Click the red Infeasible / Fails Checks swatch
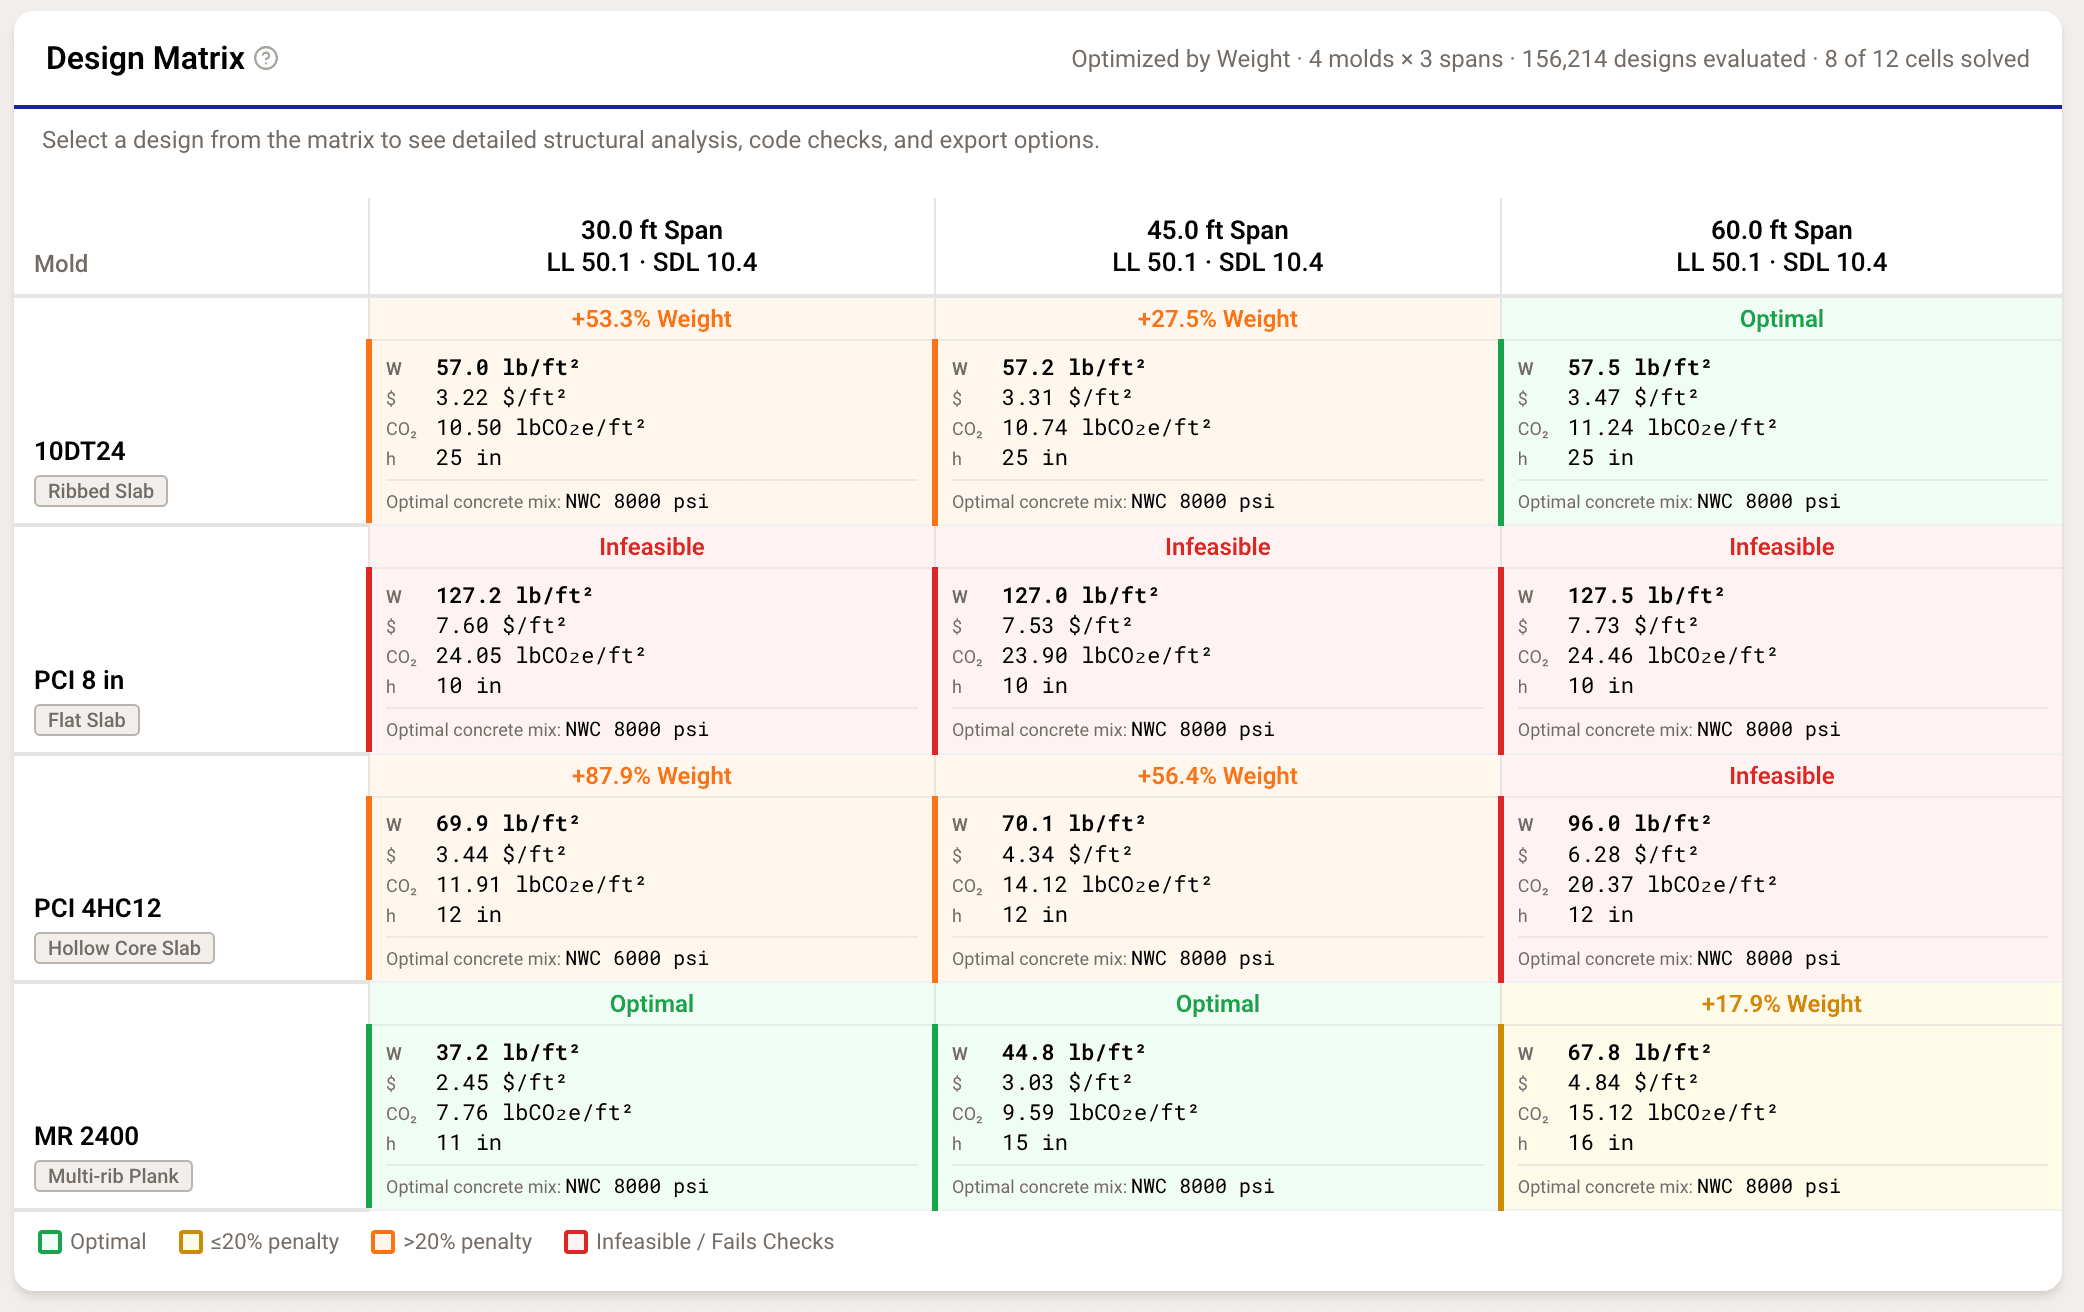 [576, 1242]
